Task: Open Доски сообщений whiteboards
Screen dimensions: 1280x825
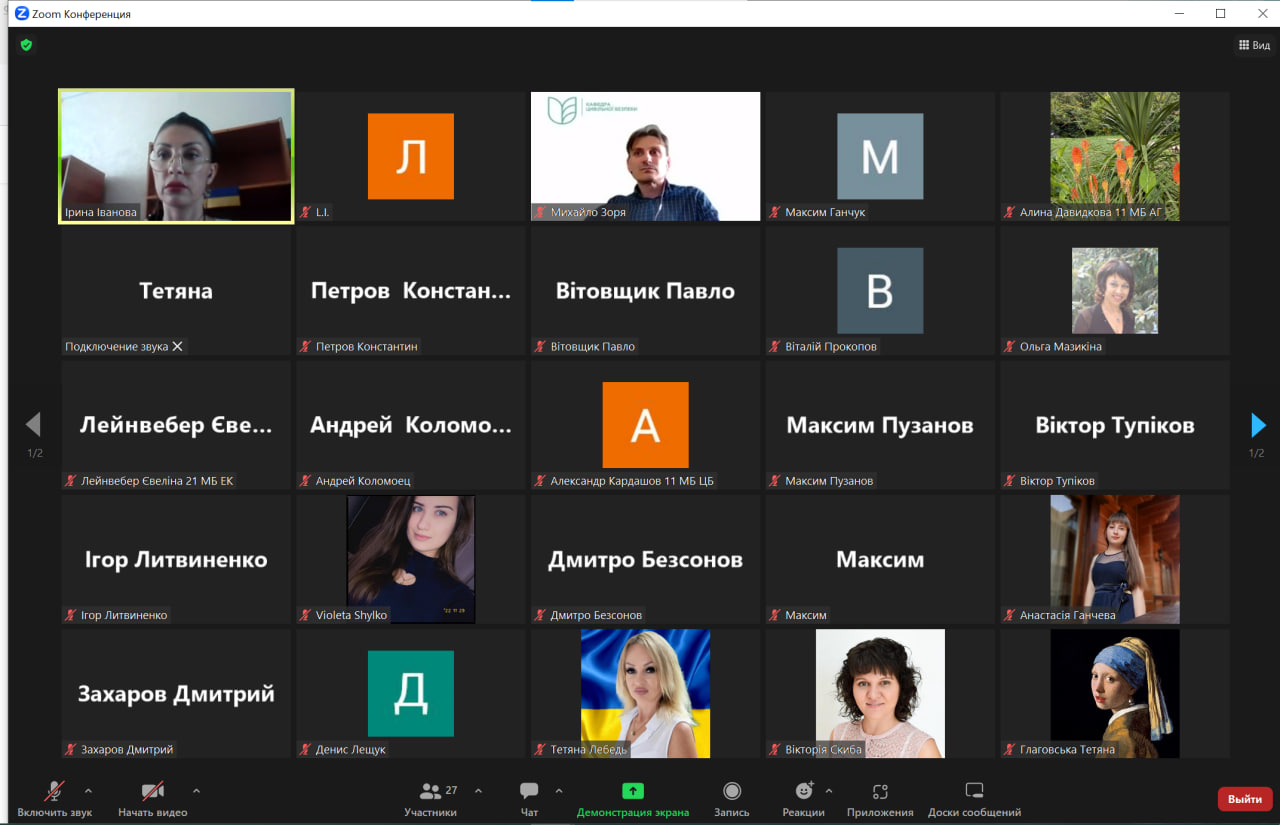Action: [974, 798]
